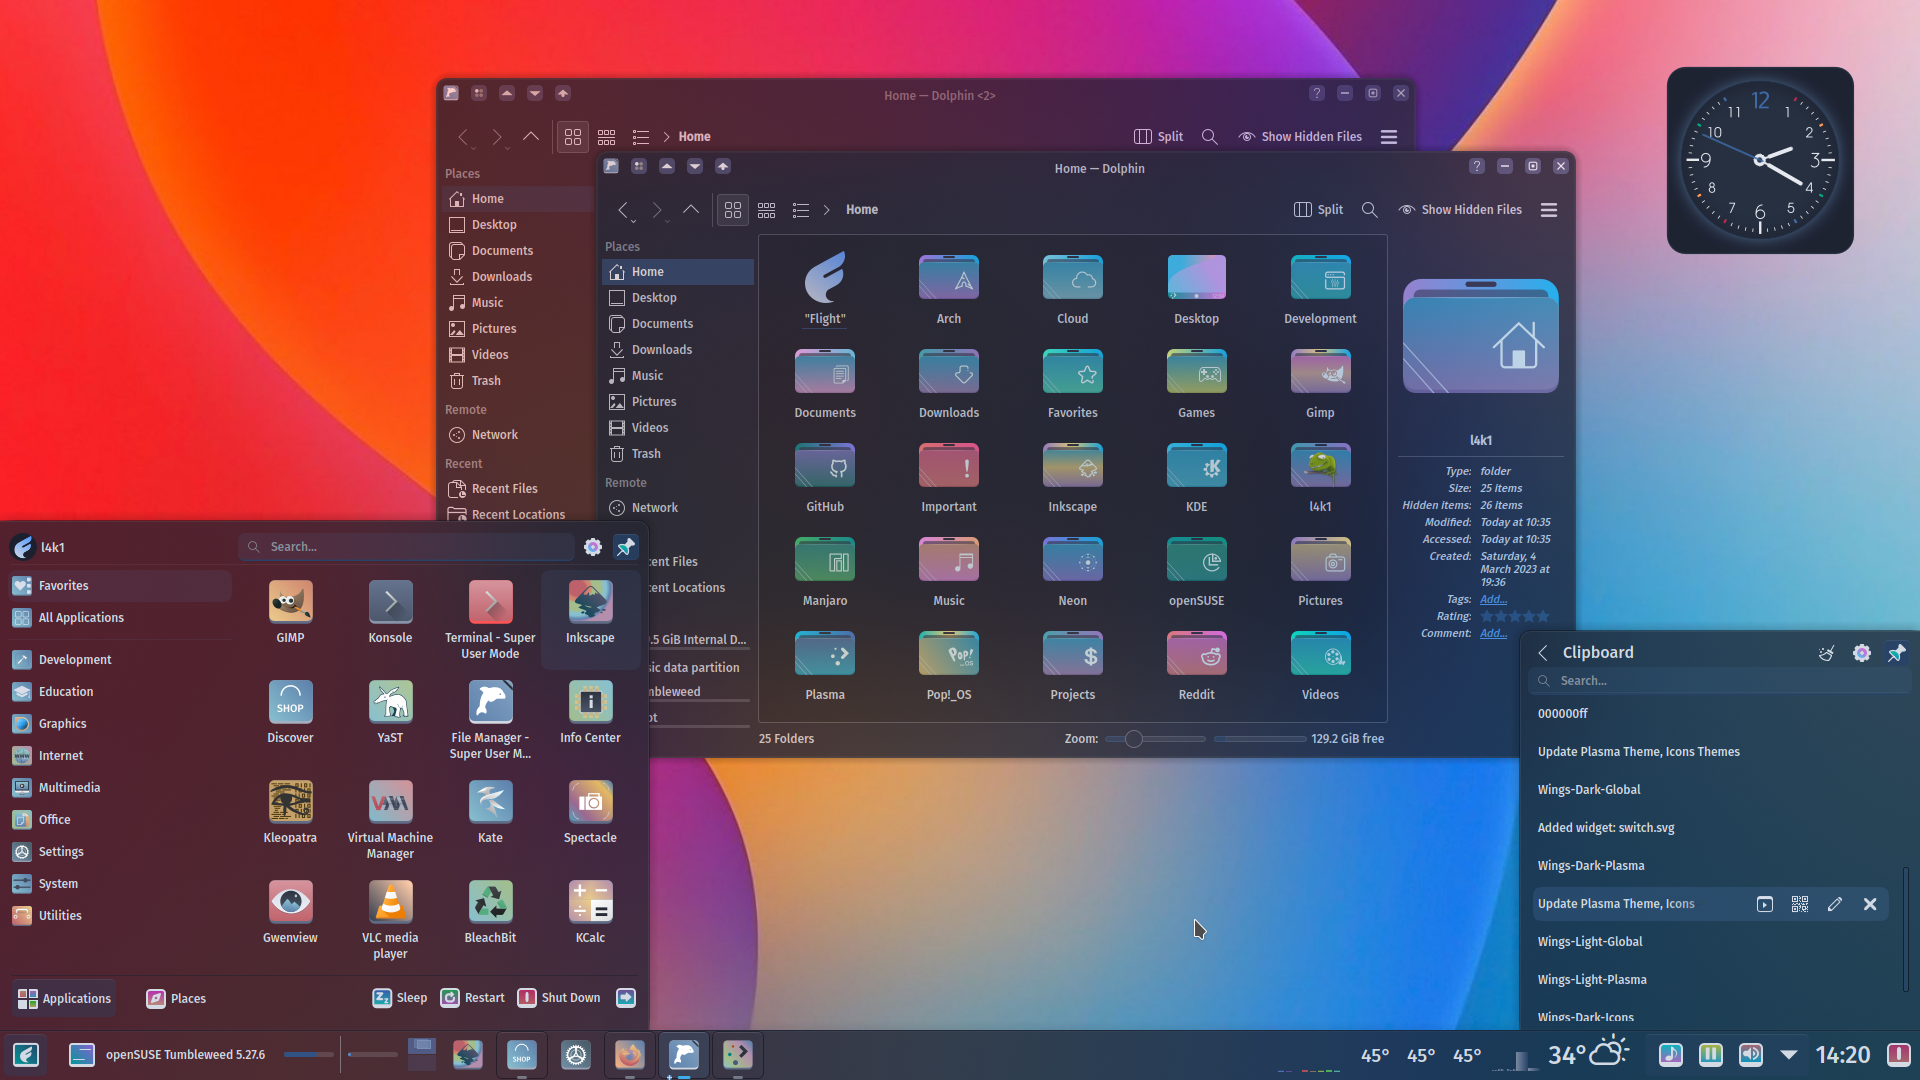The width and height of the screenshot is (1920, 1080).
Task: Show QR code for selected clipboard entry
Action: 1800,904
